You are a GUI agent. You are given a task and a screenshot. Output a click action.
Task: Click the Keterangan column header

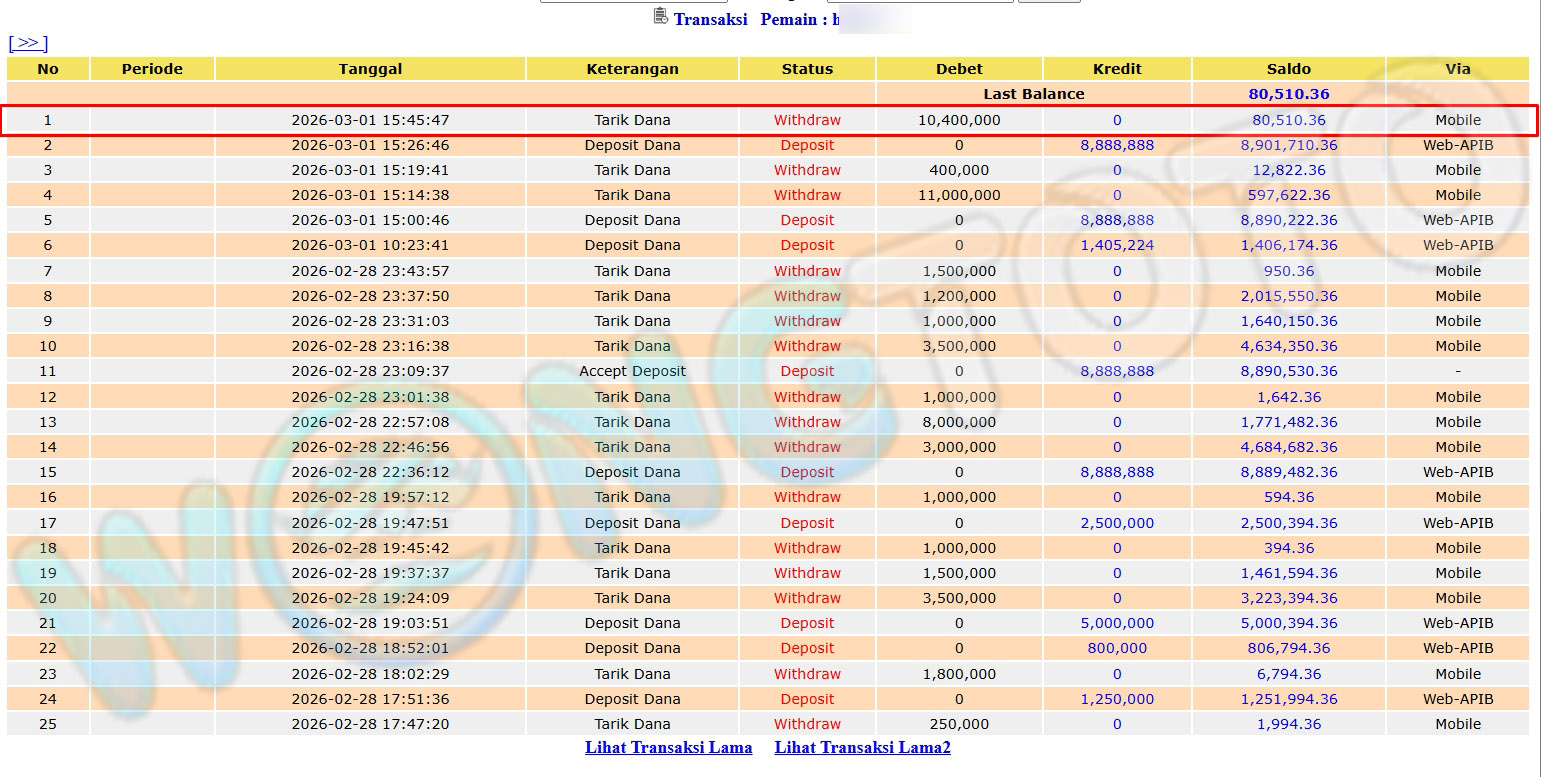(x=632, y=69)
